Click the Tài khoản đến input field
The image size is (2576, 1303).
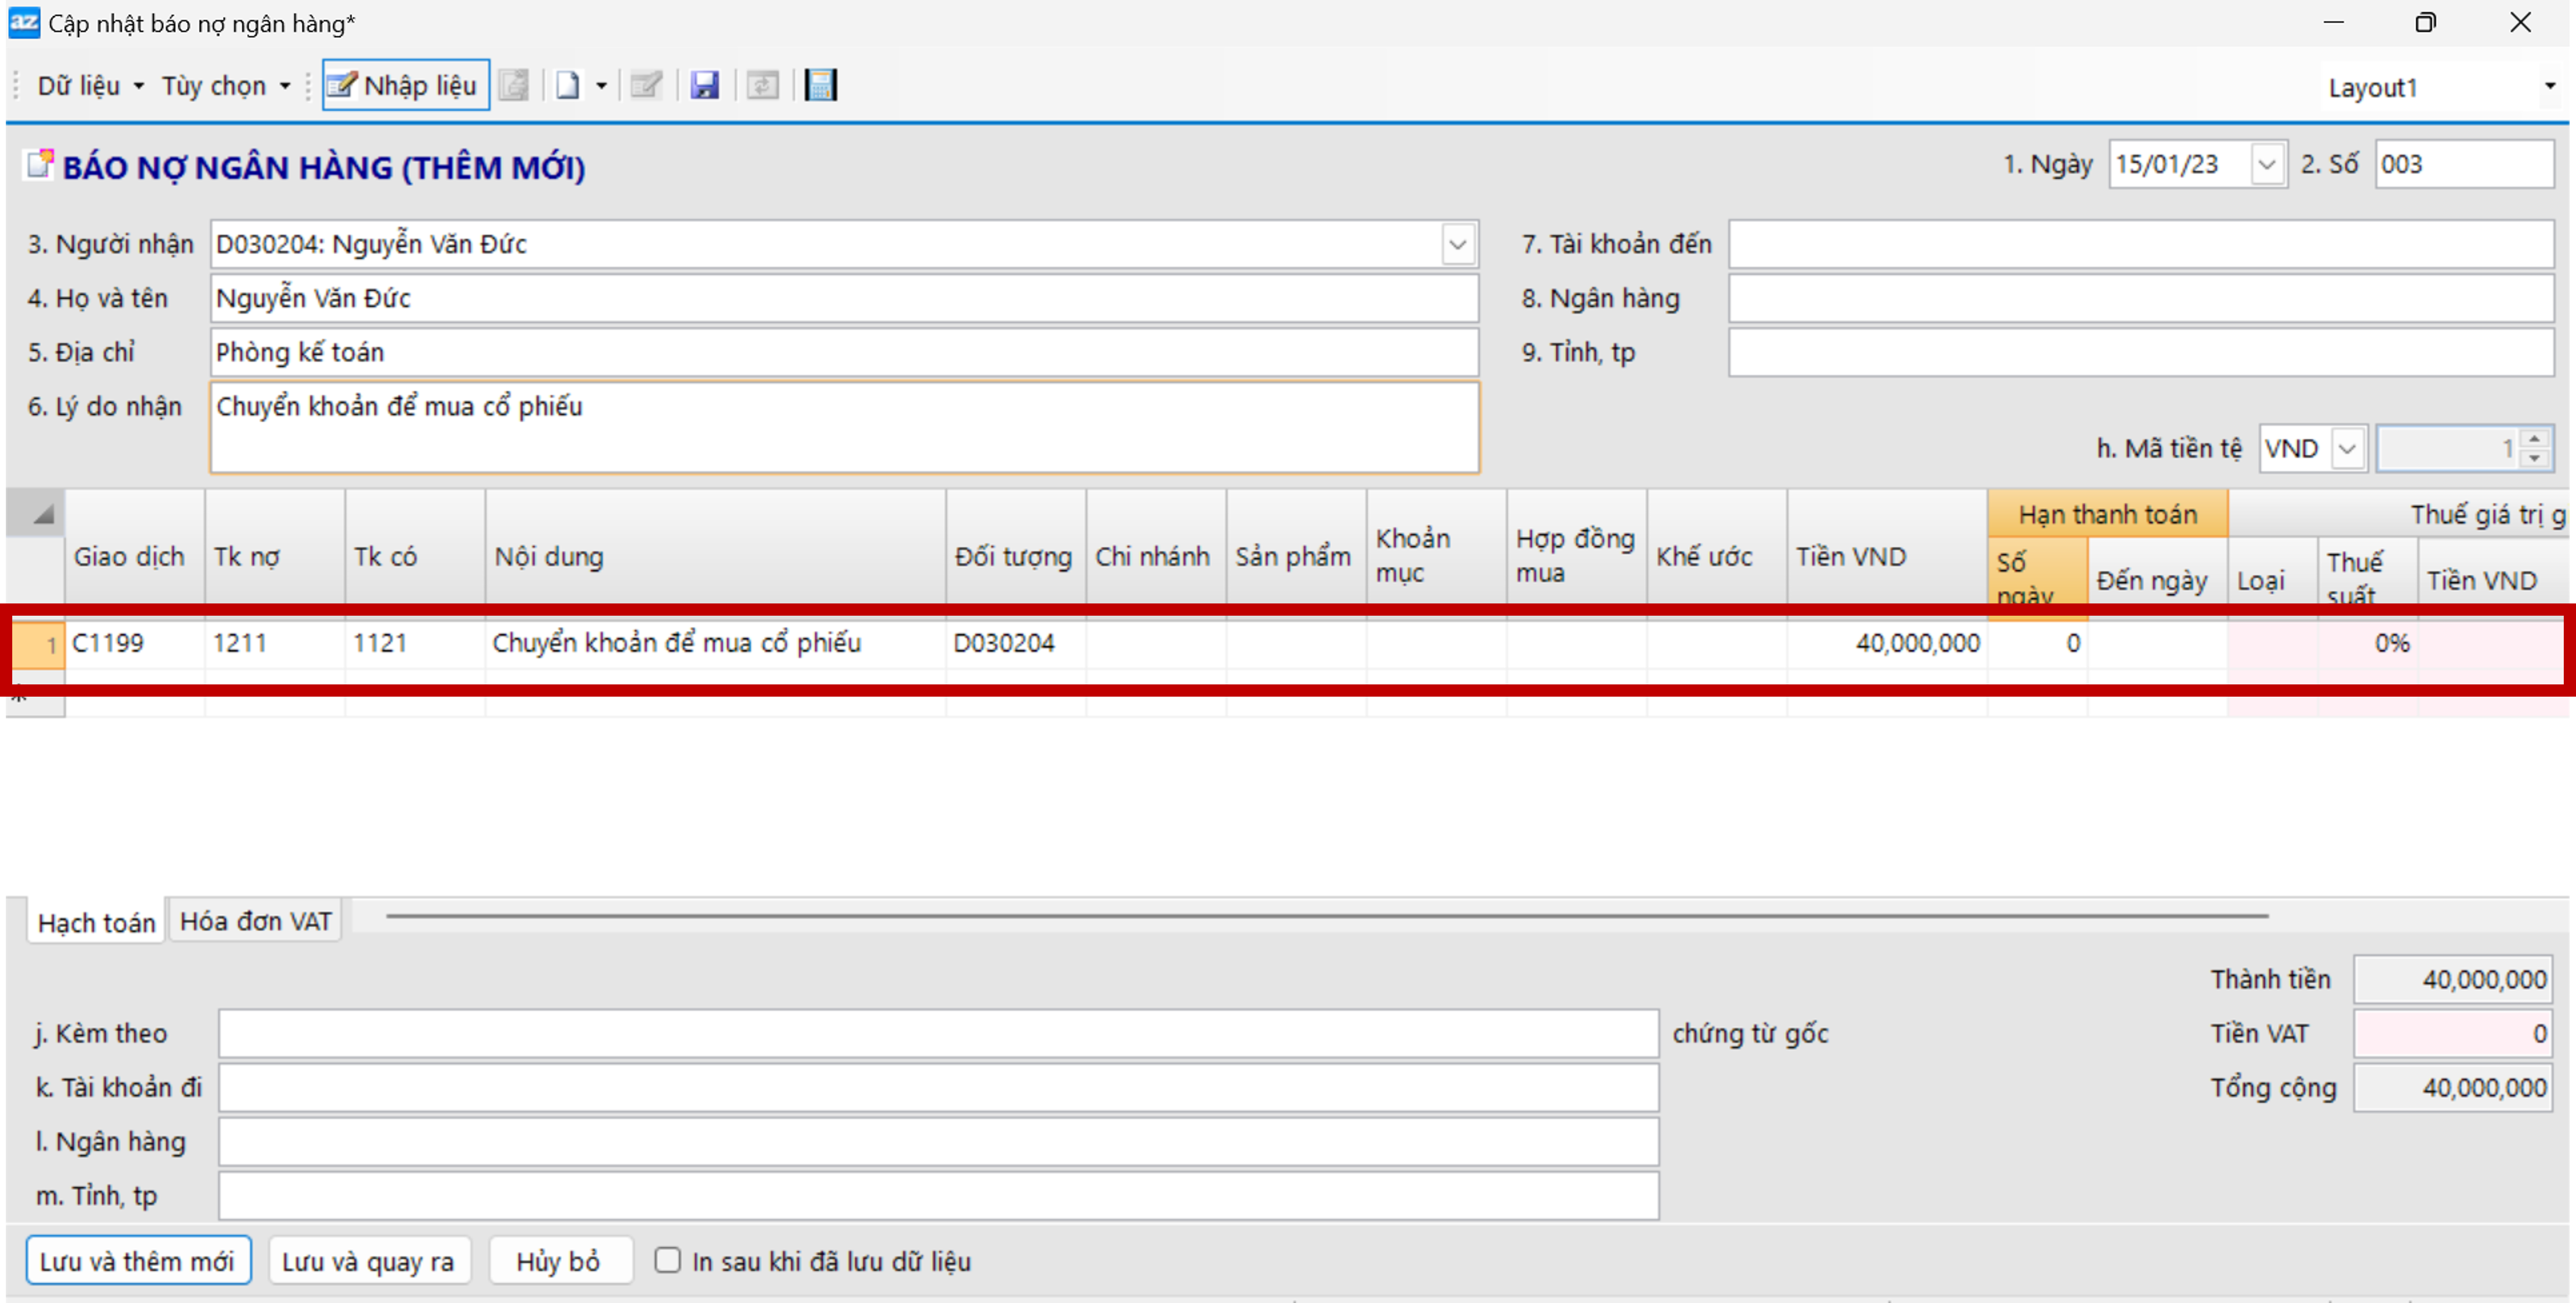click(2140, 245)
